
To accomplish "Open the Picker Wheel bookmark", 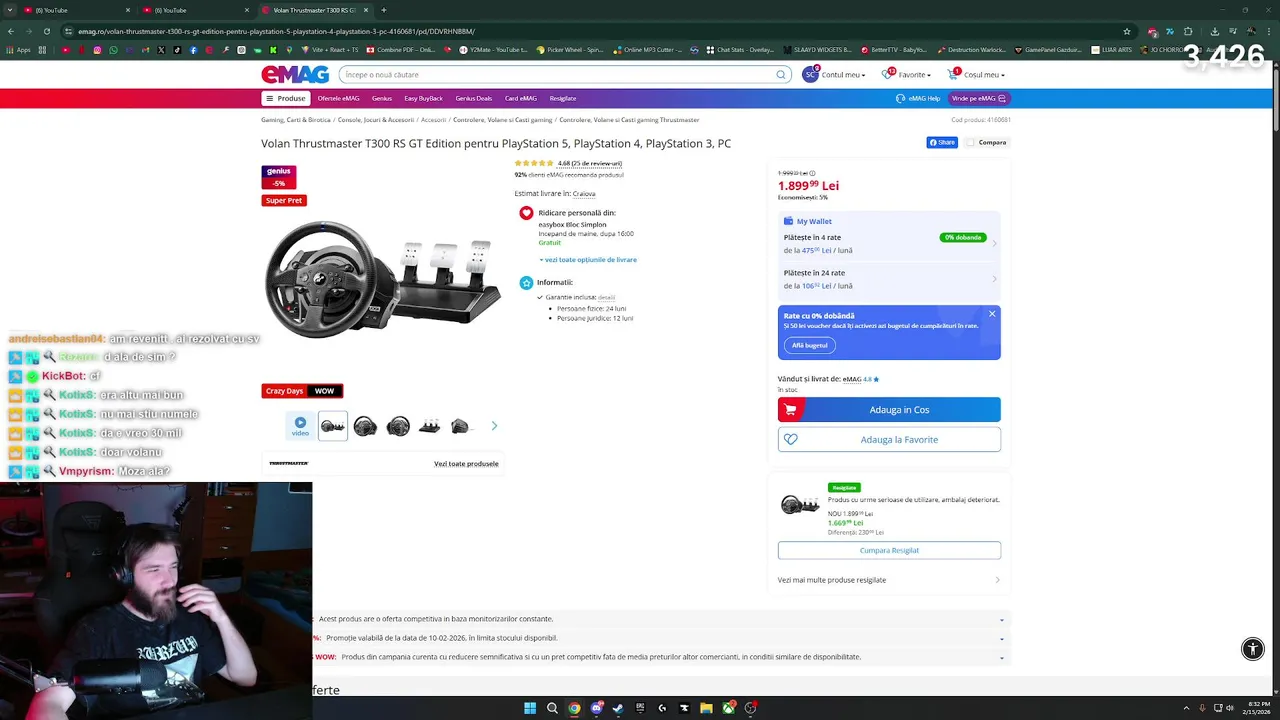I will pyautogui.click(x=570, y=50).
